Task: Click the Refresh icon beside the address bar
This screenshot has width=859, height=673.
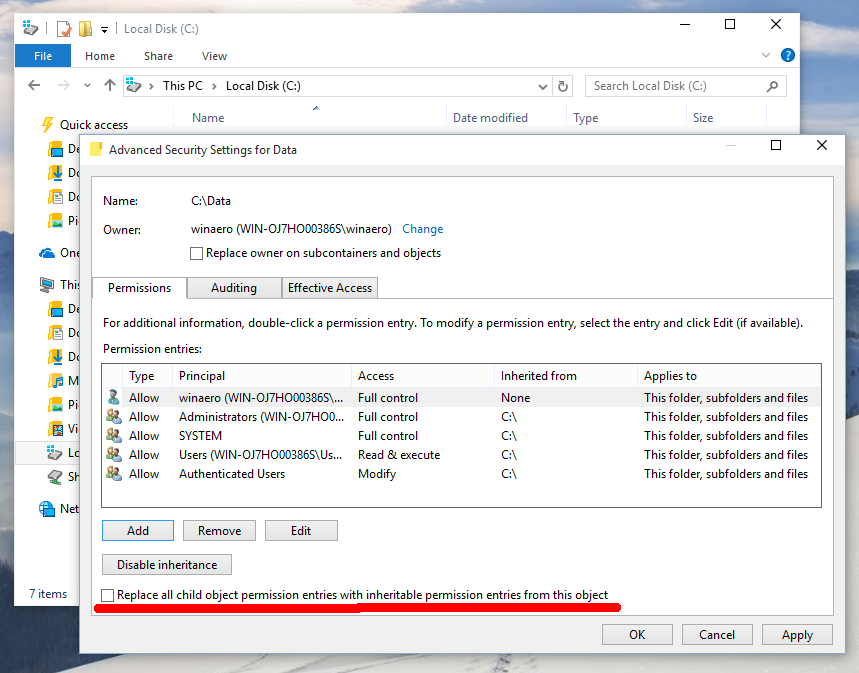Action: click(x=563, y=86)
